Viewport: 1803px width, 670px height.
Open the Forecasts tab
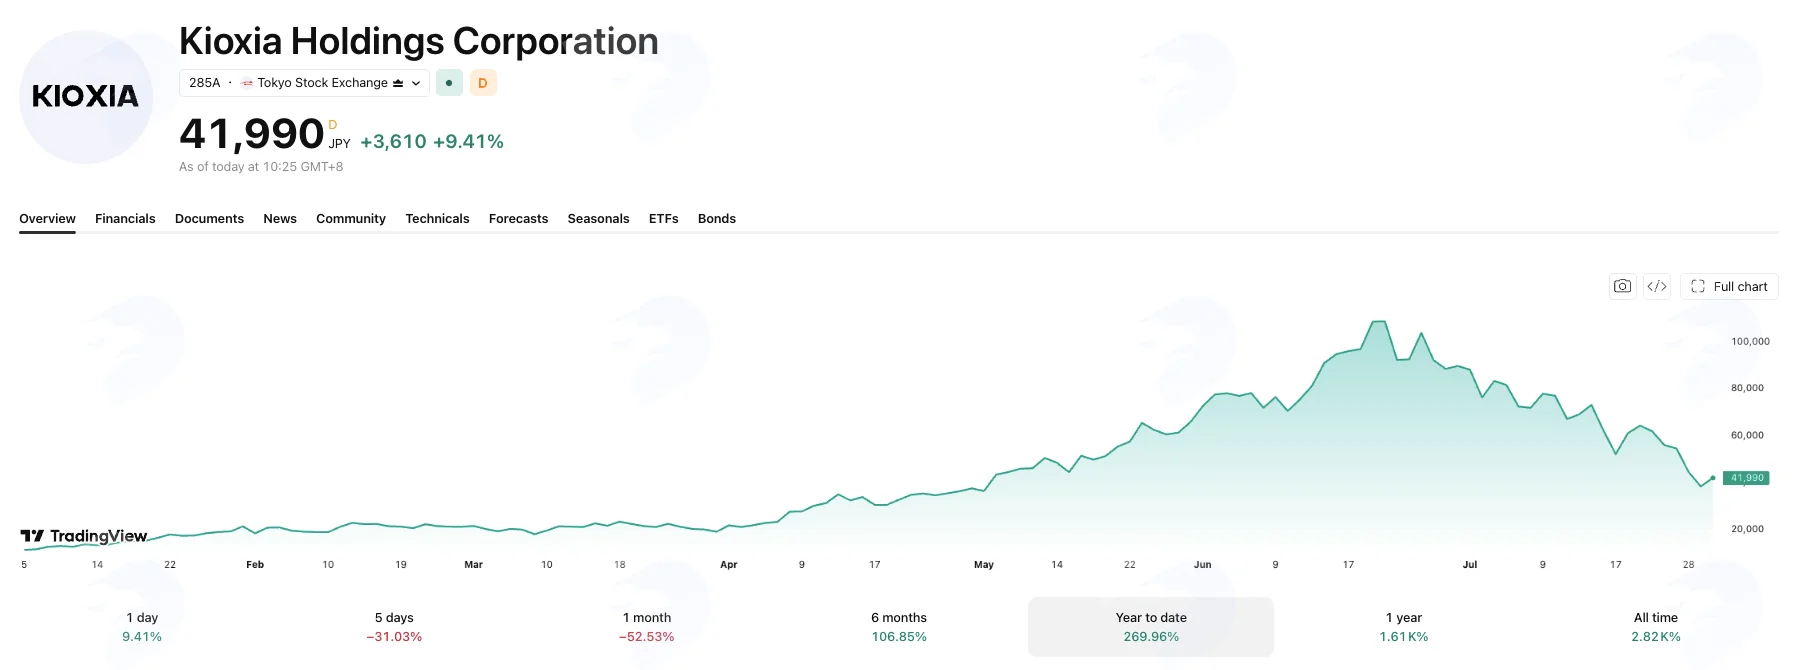pyautogui.click(x=518, y=219)
